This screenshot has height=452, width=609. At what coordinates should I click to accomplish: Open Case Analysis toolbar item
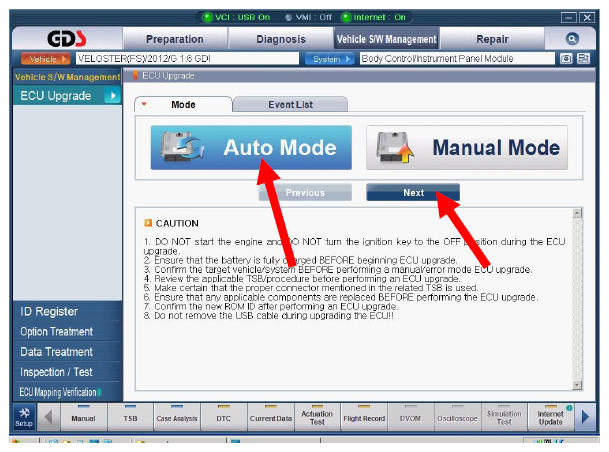177,417
